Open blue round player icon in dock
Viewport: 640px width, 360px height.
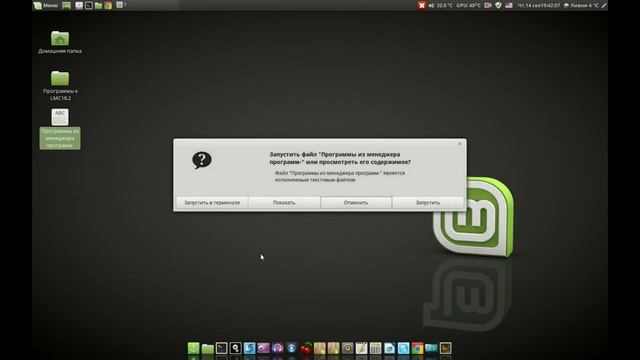pyautogui.click(x=291, y=348)
